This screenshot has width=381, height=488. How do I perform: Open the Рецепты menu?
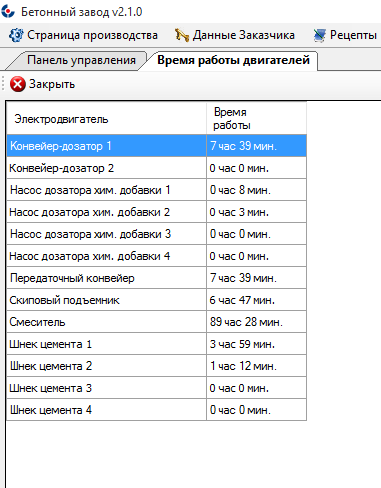click(345, 35)
